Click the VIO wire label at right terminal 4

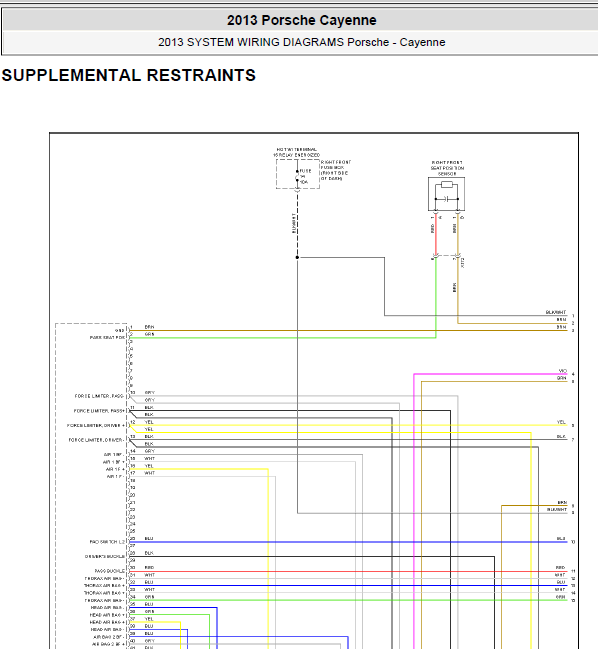[x=562, y=371]
